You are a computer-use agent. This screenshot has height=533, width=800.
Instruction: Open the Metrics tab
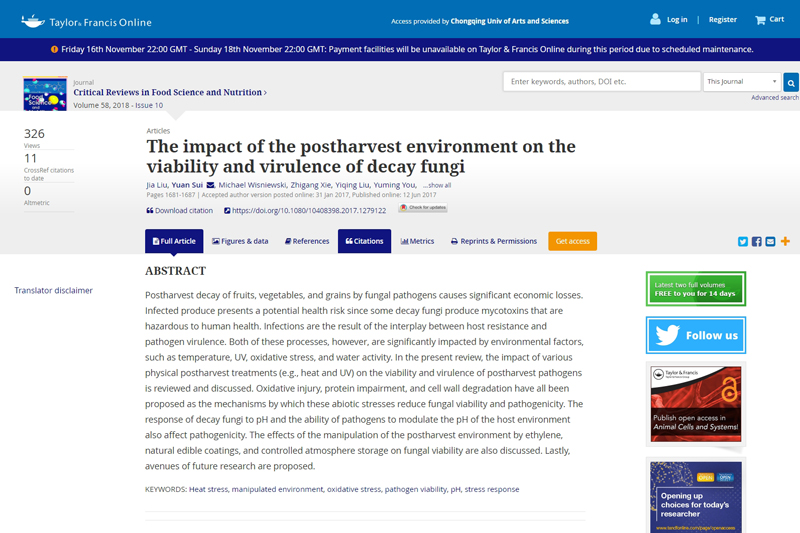(x=418, y=241)
